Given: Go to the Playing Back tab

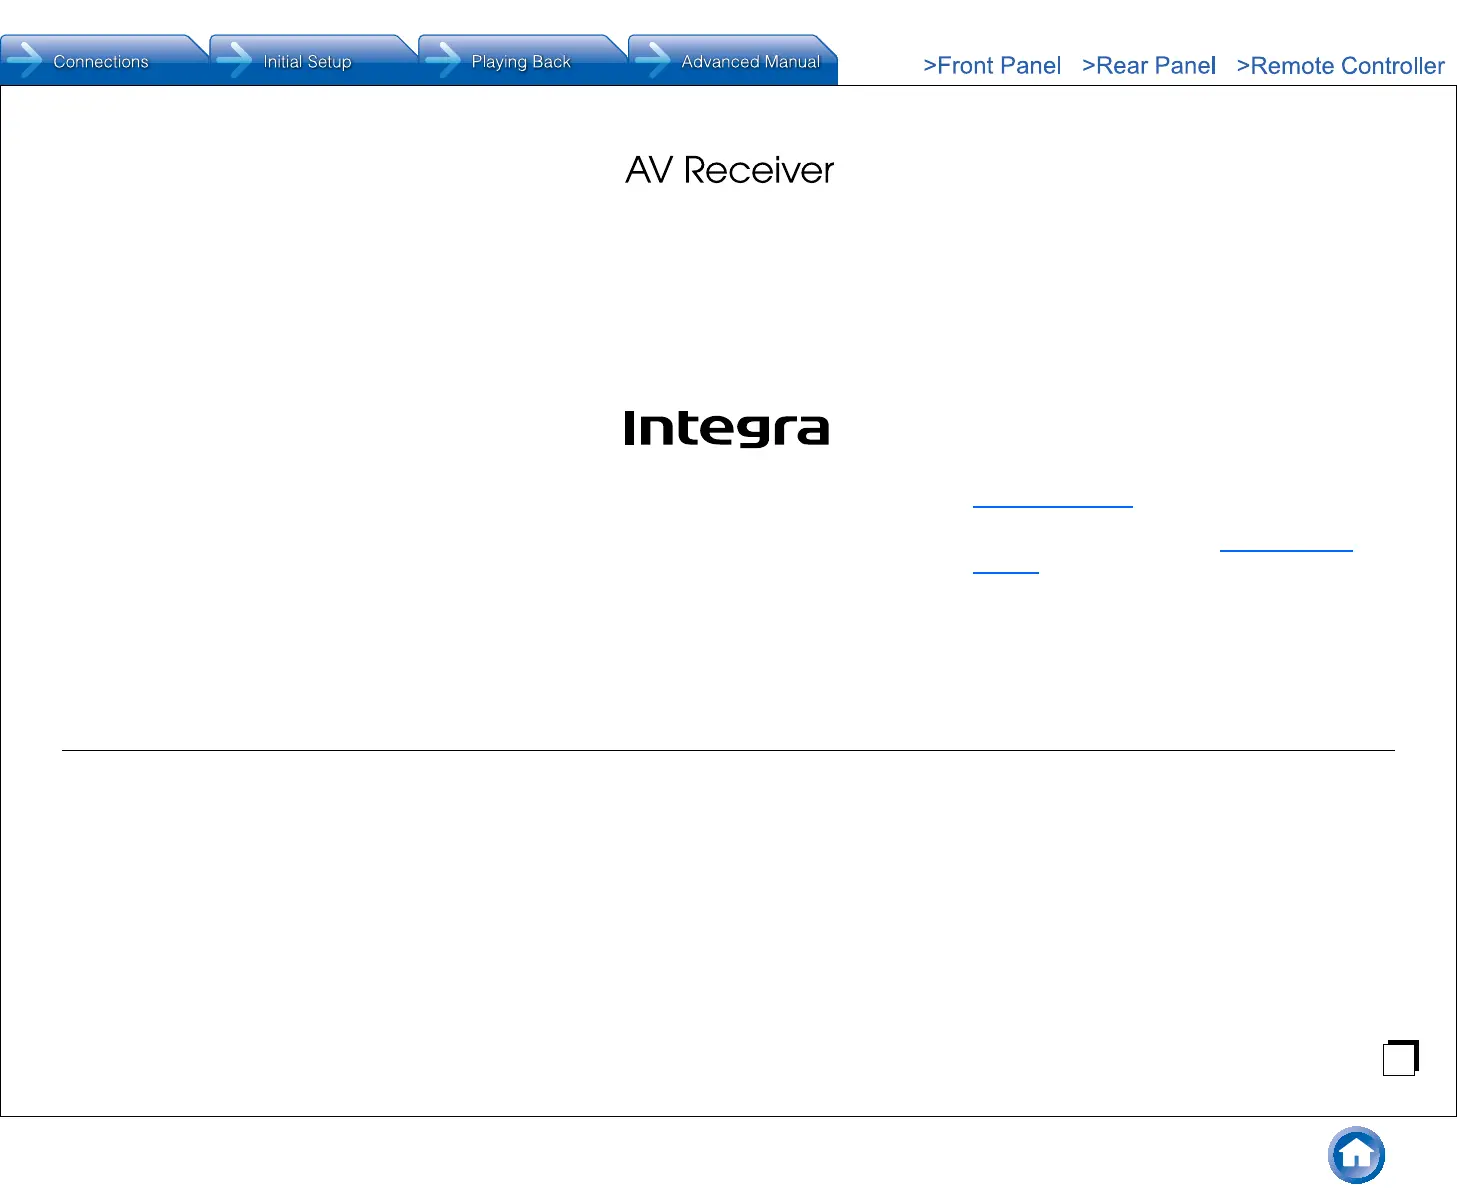Looking at the screenshot, I should pos(520,61).
